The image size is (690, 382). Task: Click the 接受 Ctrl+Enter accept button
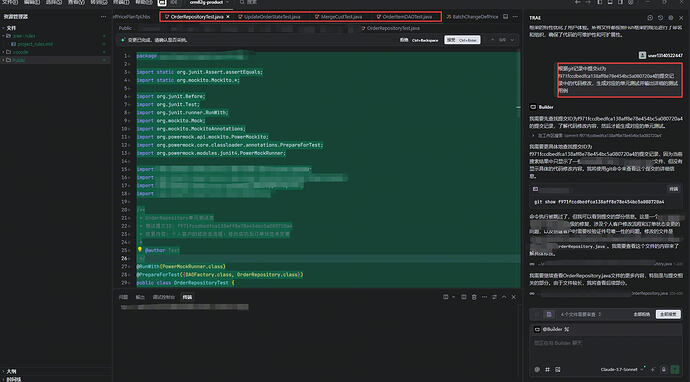(x=462, y=40)
